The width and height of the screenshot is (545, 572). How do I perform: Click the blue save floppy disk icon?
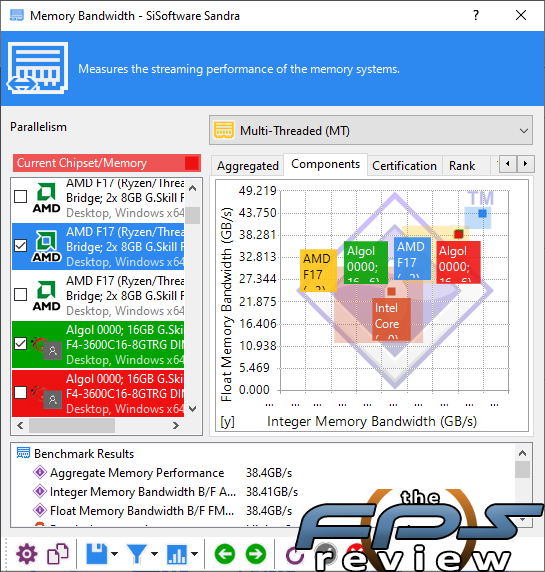click(97, 554)
